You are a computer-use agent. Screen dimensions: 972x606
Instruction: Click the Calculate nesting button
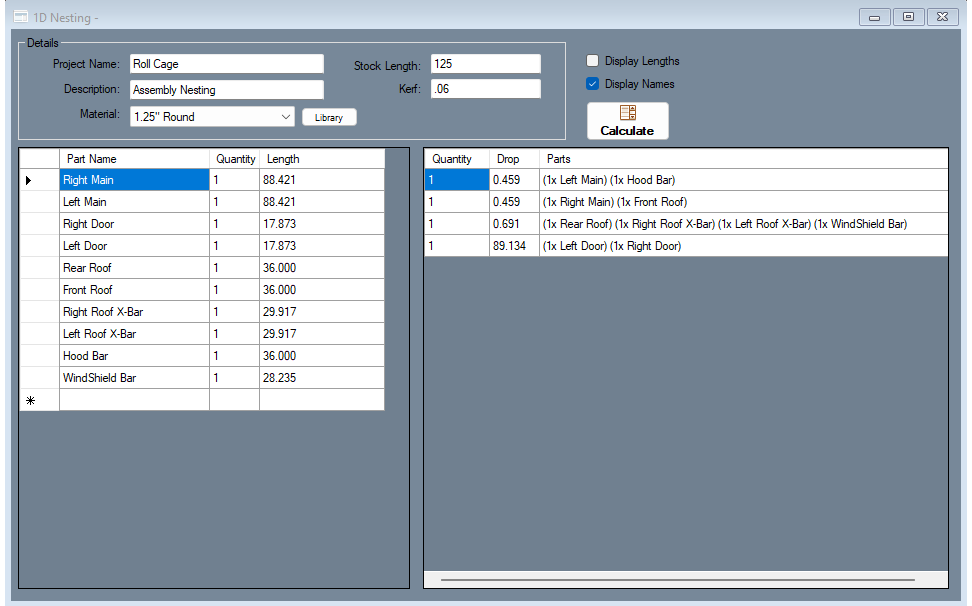point(627,121)
